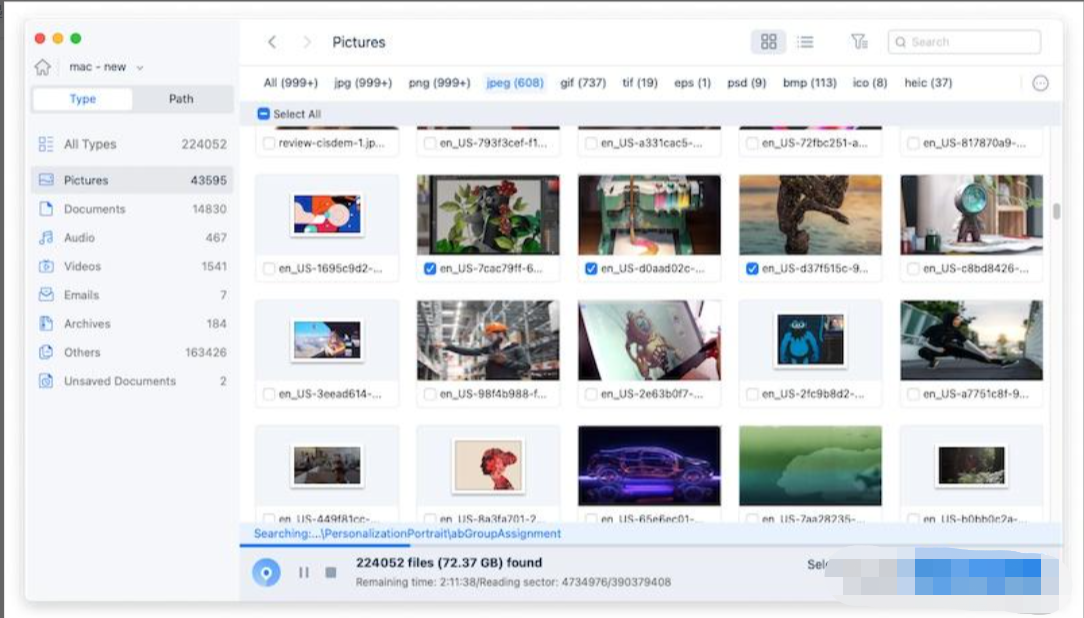1084x618 pixels.
Task: Stop the scan with stop icon
Action: pos(330,573)
